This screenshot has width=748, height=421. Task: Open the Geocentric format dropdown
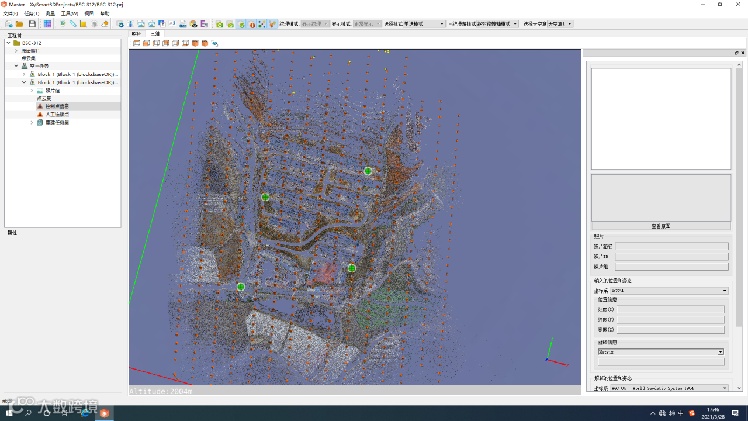click(x=660, y=352)
